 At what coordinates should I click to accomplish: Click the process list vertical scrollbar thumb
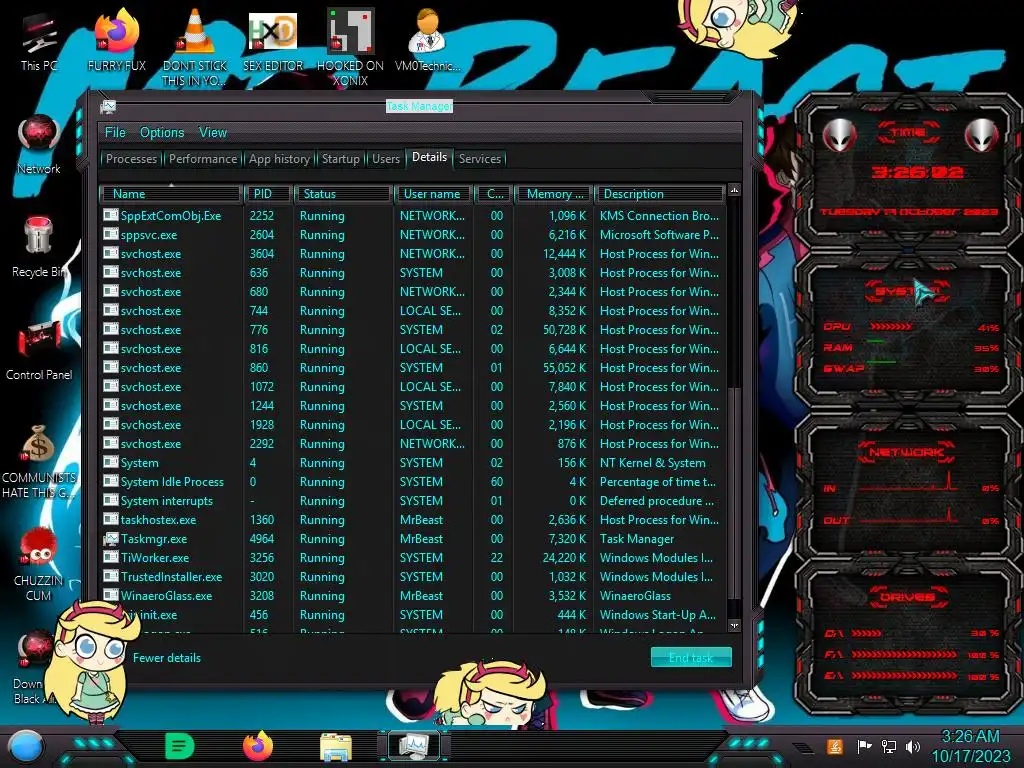(734, 493)
